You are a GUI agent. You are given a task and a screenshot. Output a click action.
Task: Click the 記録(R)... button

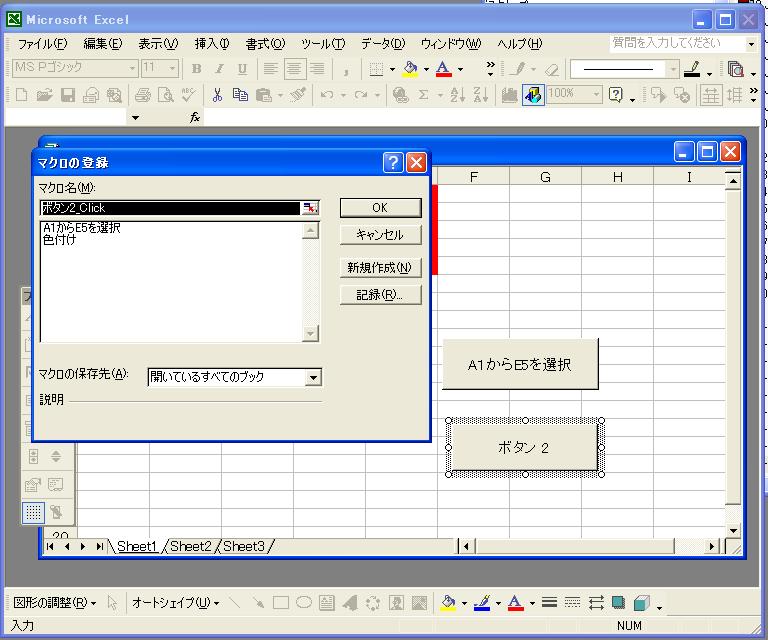[381, 295]
